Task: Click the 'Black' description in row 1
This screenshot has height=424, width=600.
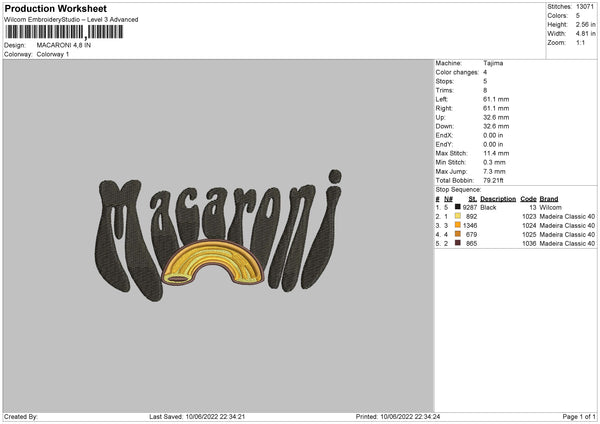Action: (x=488, y=207)
